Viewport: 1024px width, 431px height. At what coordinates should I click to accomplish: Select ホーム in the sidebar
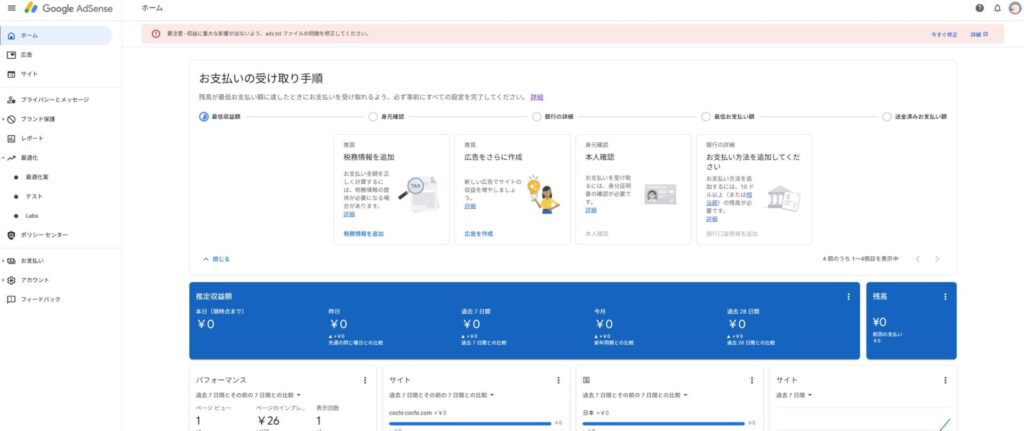tap(56, 35)
